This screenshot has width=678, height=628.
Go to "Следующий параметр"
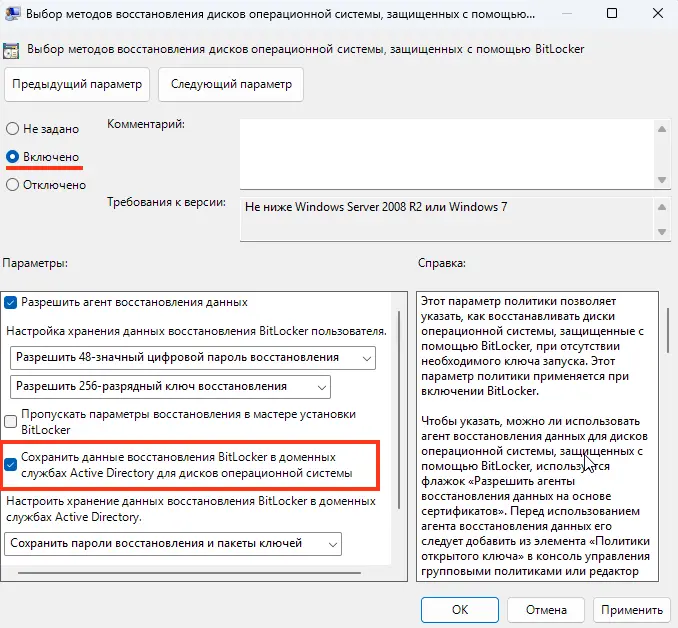click(231, 85)
